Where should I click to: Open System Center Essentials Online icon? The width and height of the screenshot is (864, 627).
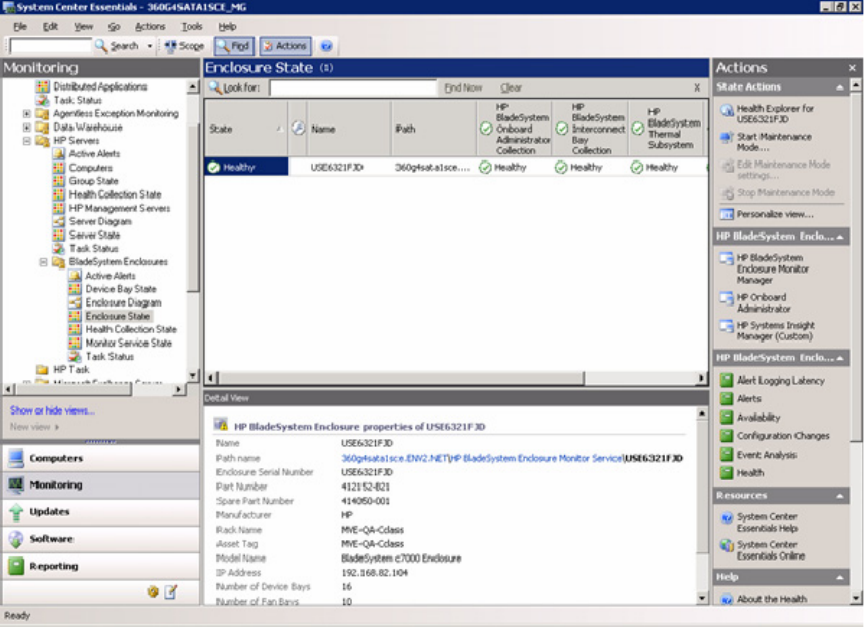726,546
